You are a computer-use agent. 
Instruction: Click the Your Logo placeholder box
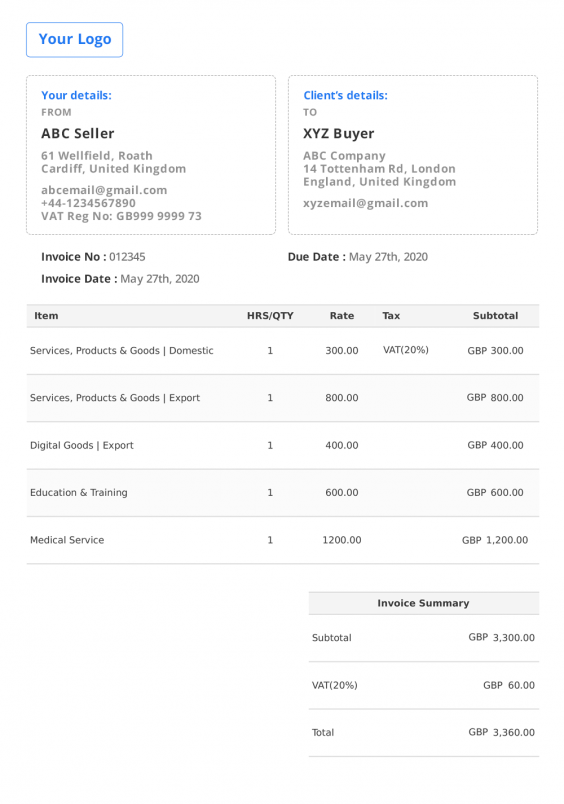pyautogui.click(x=74, y=39)
